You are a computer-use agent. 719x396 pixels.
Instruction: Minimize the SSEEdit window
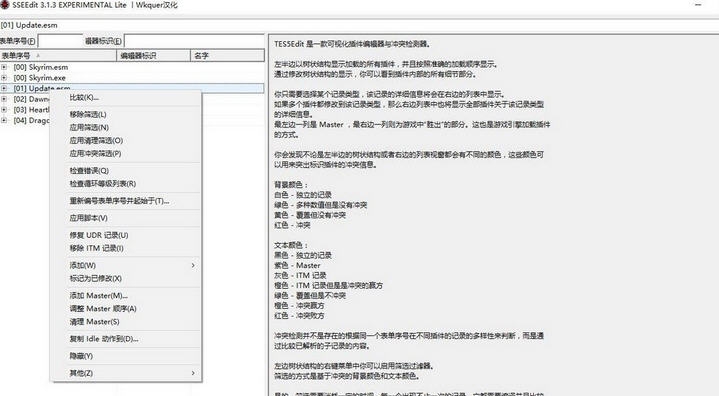point(698,5)
